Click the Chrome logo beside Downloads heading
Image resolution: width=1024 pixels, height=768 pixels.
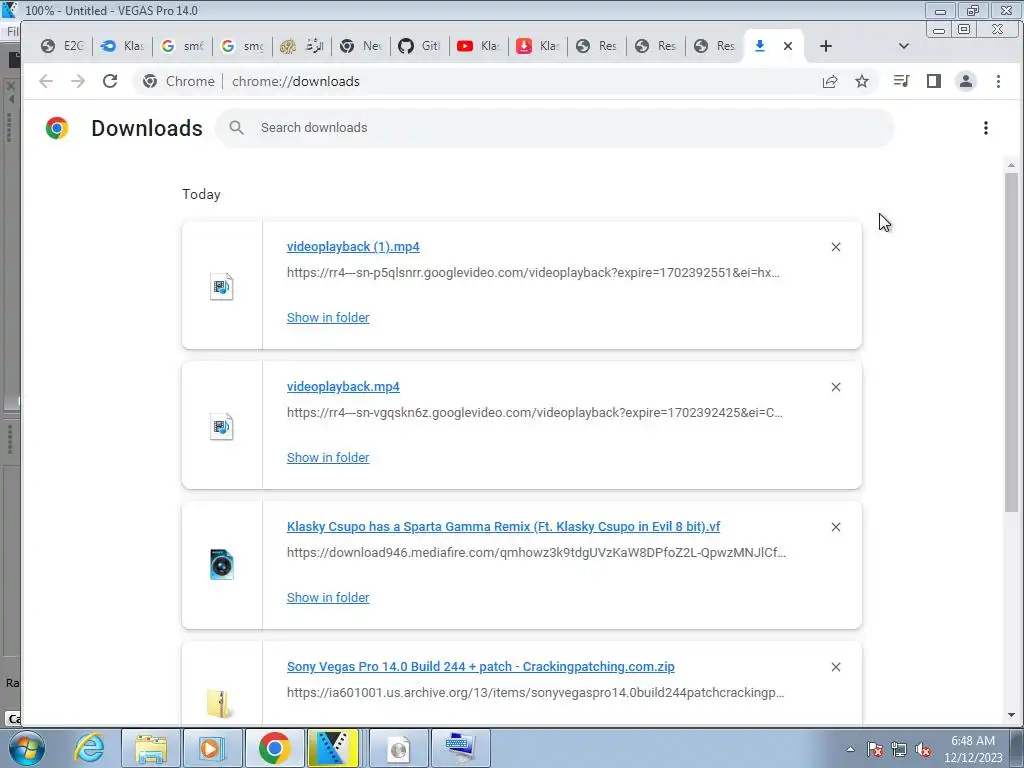57,128
